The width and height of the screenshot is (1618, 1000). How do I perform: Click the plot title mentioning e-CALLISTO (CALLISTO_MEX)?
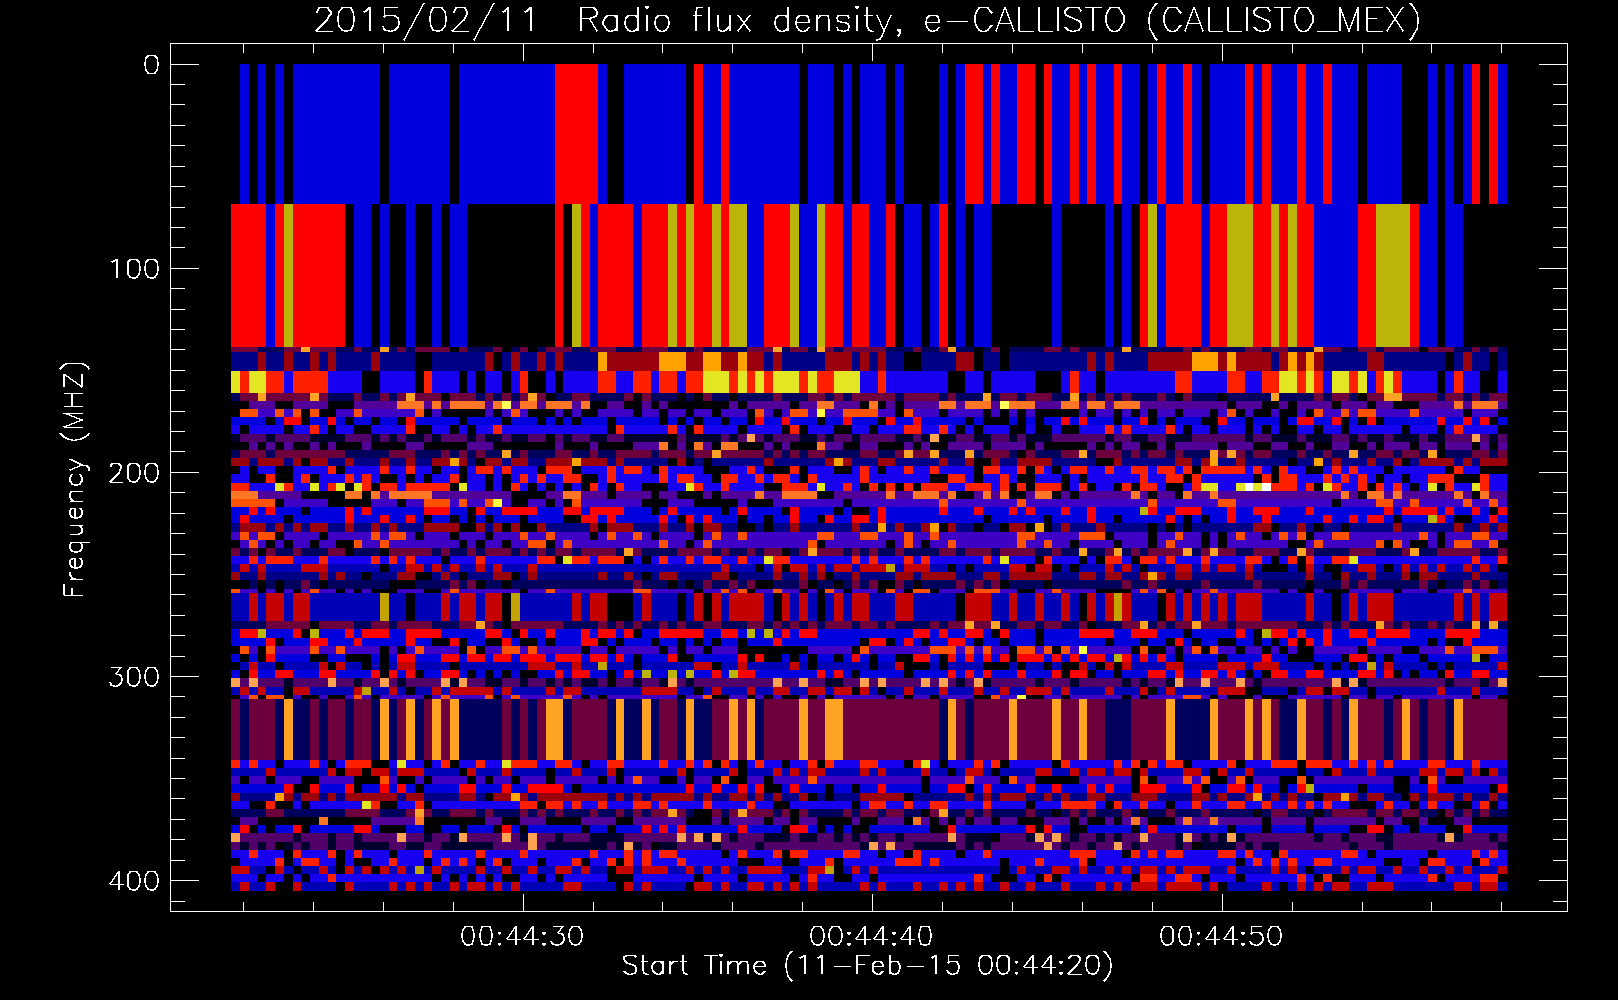pyautogui.click(x=867, y=20)
